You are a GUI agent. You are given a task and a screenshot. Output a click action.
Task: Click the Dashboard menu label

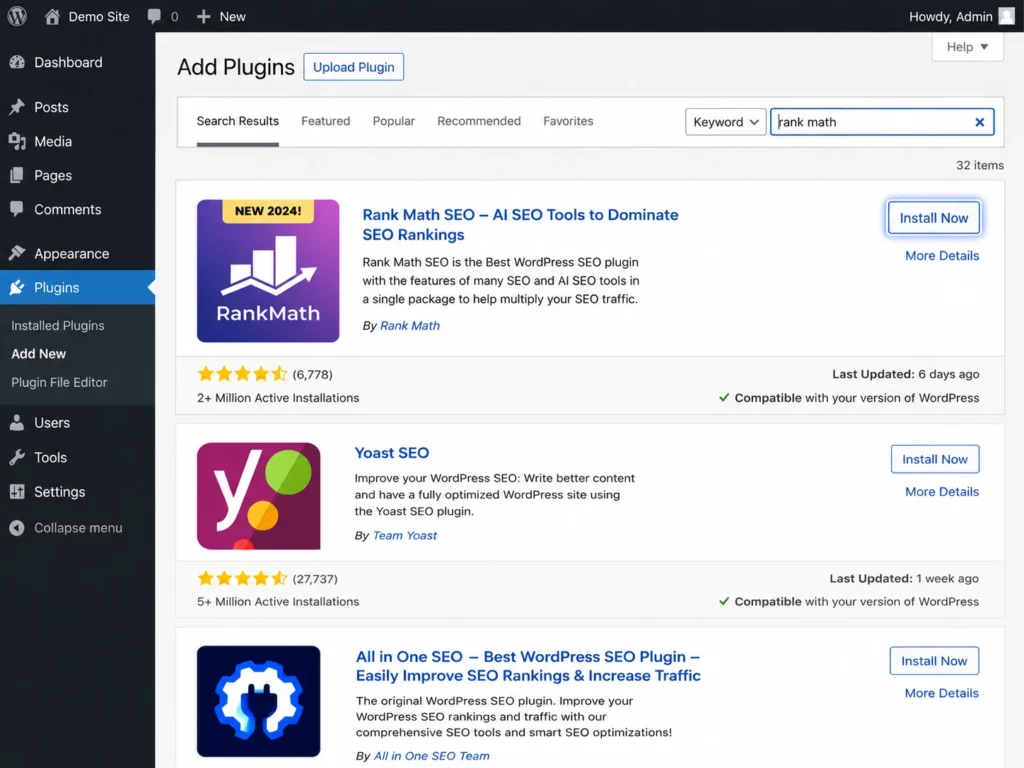point(68,63)
